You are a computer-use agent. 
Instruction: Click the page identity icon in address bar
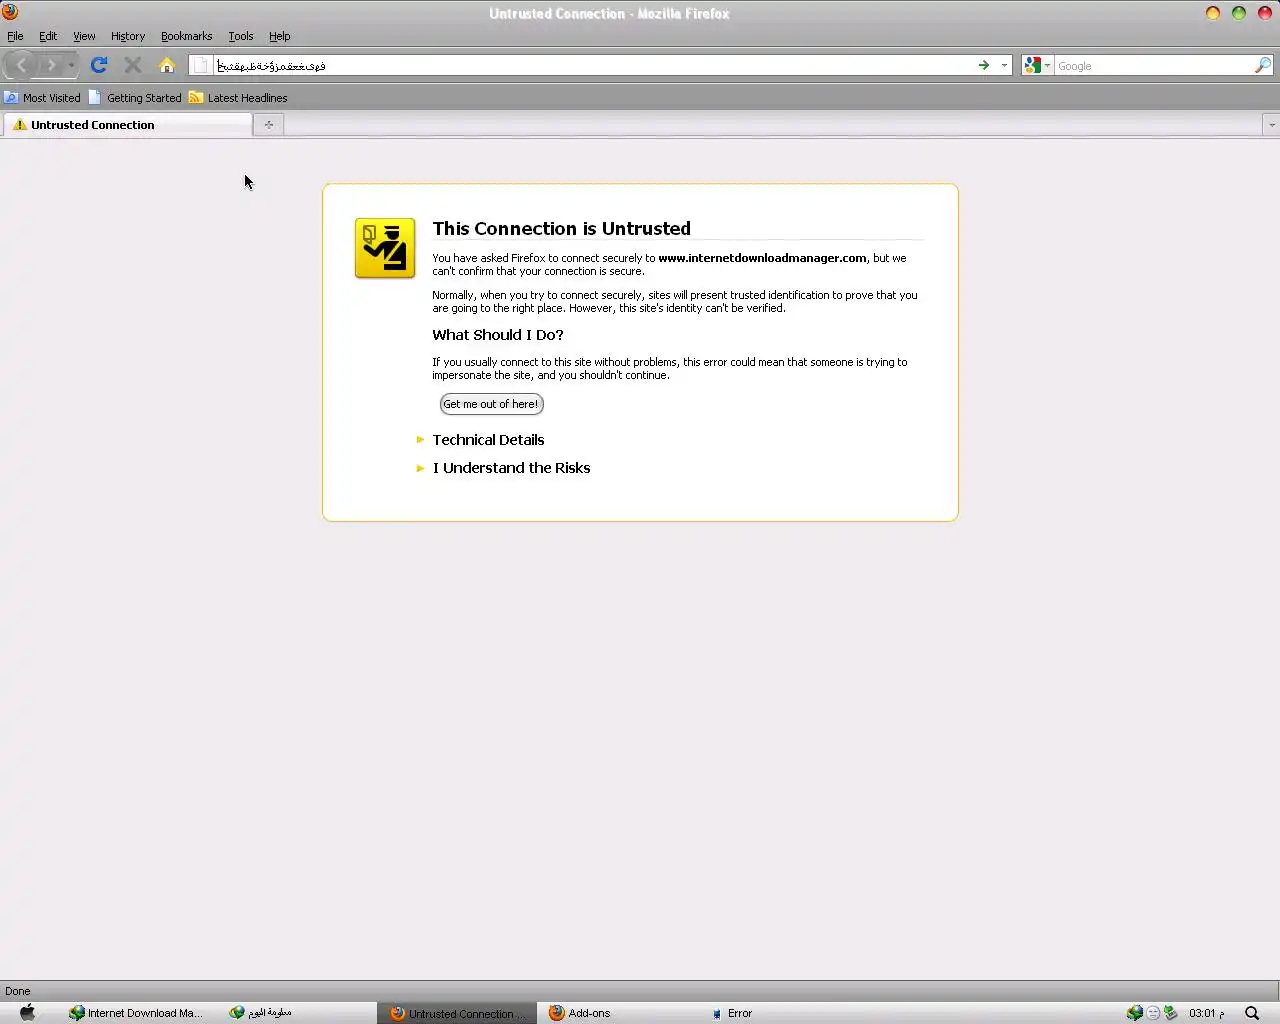[201, 65]
